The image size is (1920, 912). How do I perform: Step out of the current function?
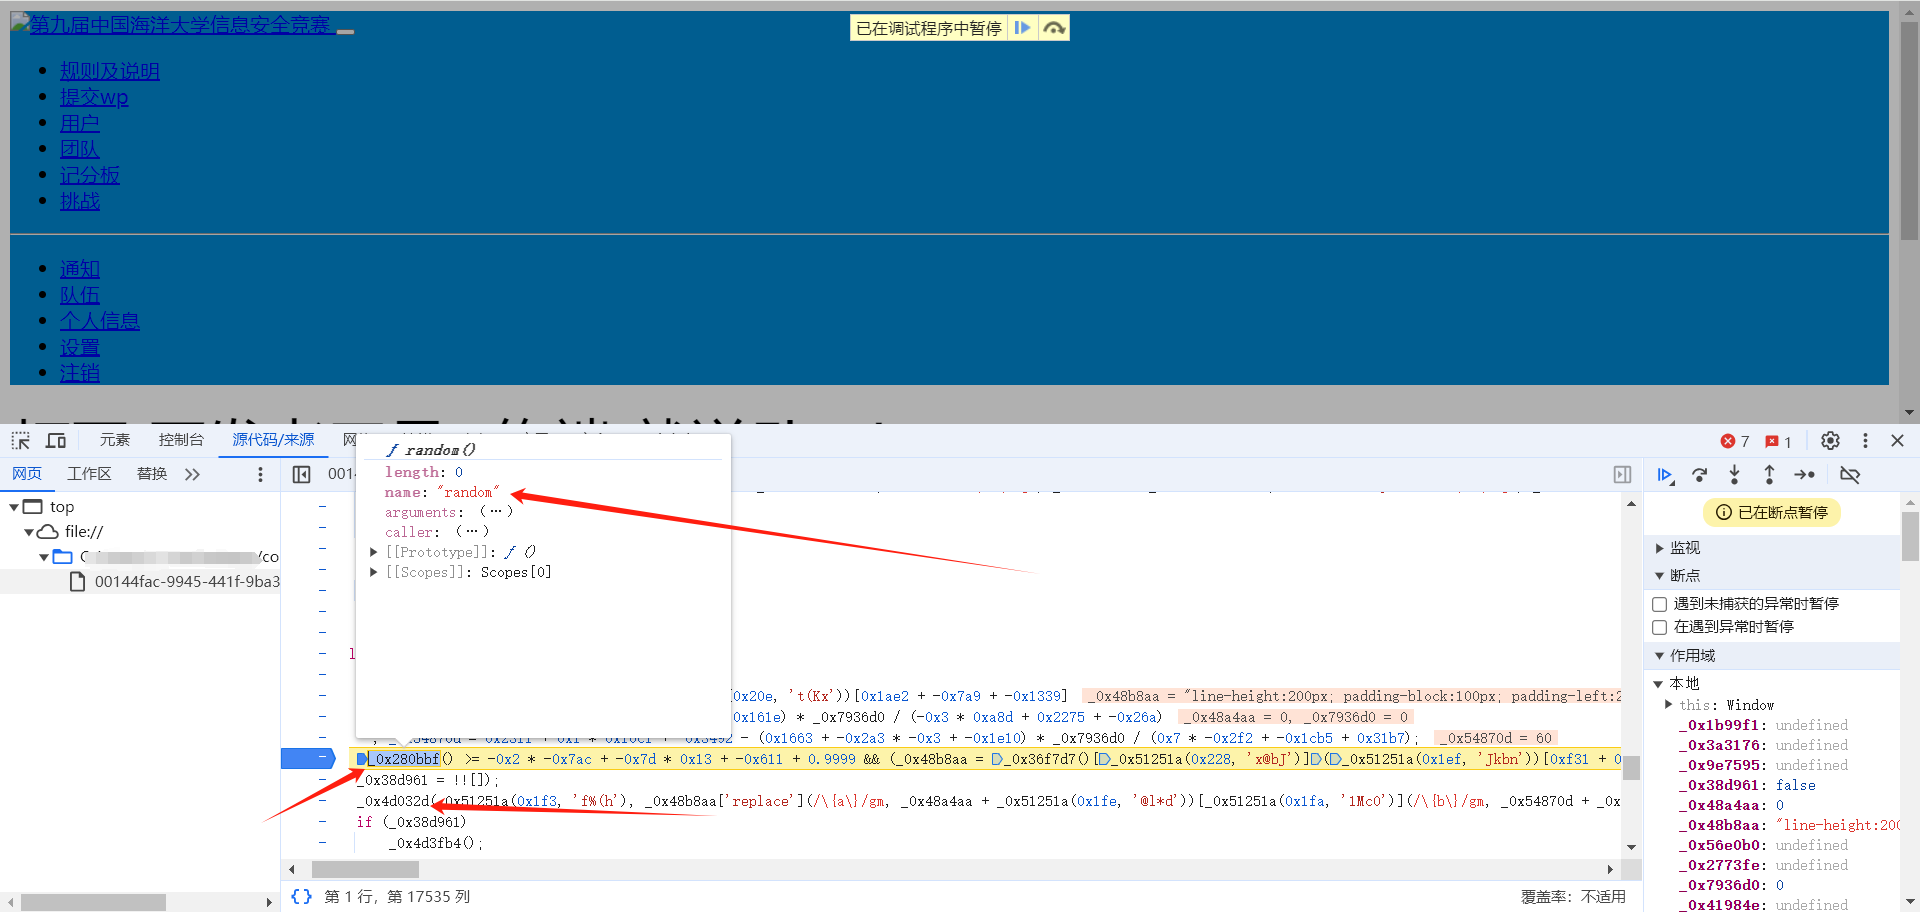1769,475
